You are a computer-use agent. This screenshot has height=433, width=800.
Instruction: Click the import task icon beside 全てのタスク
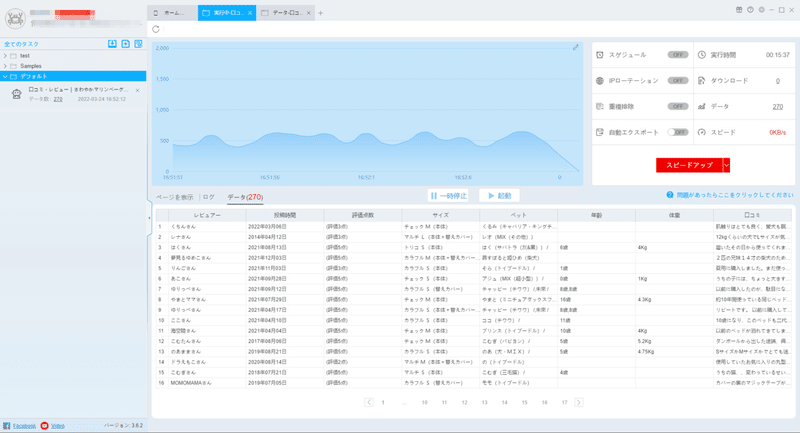click(x=112, y=44)
